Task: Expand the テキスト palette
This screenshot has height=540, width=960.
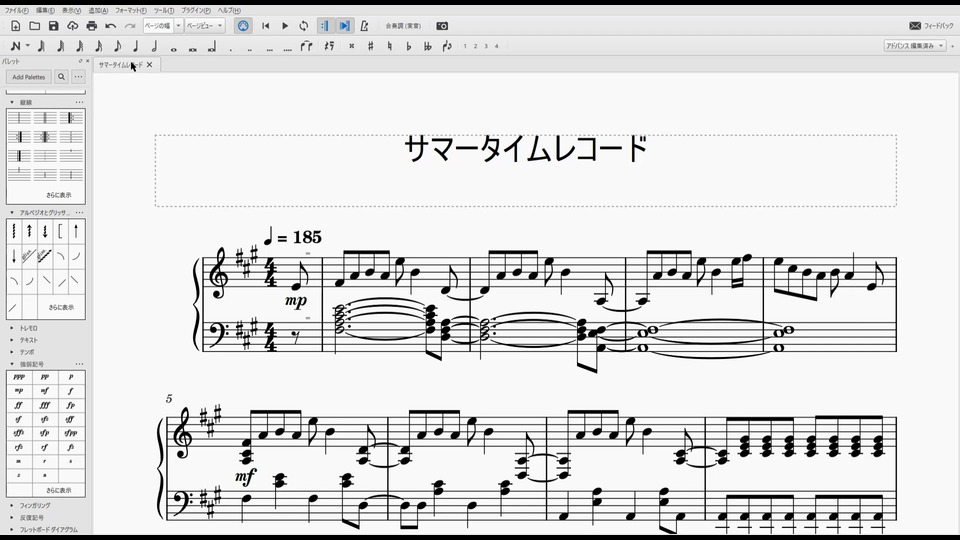Action: (x=12, y=340)
